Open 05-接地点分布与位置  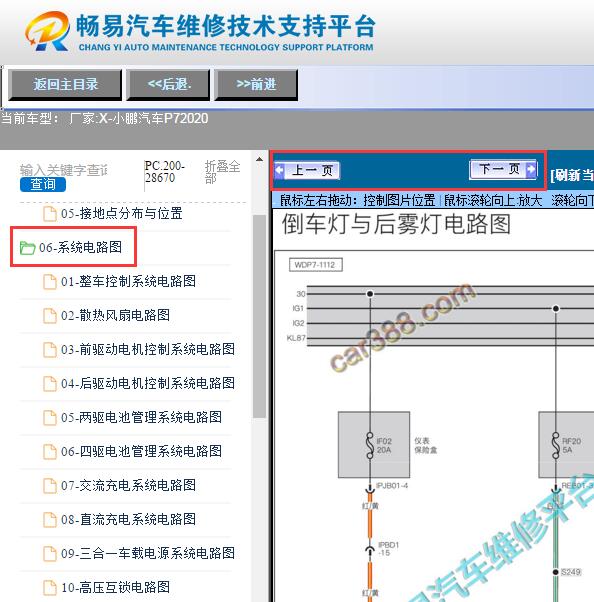121,213
